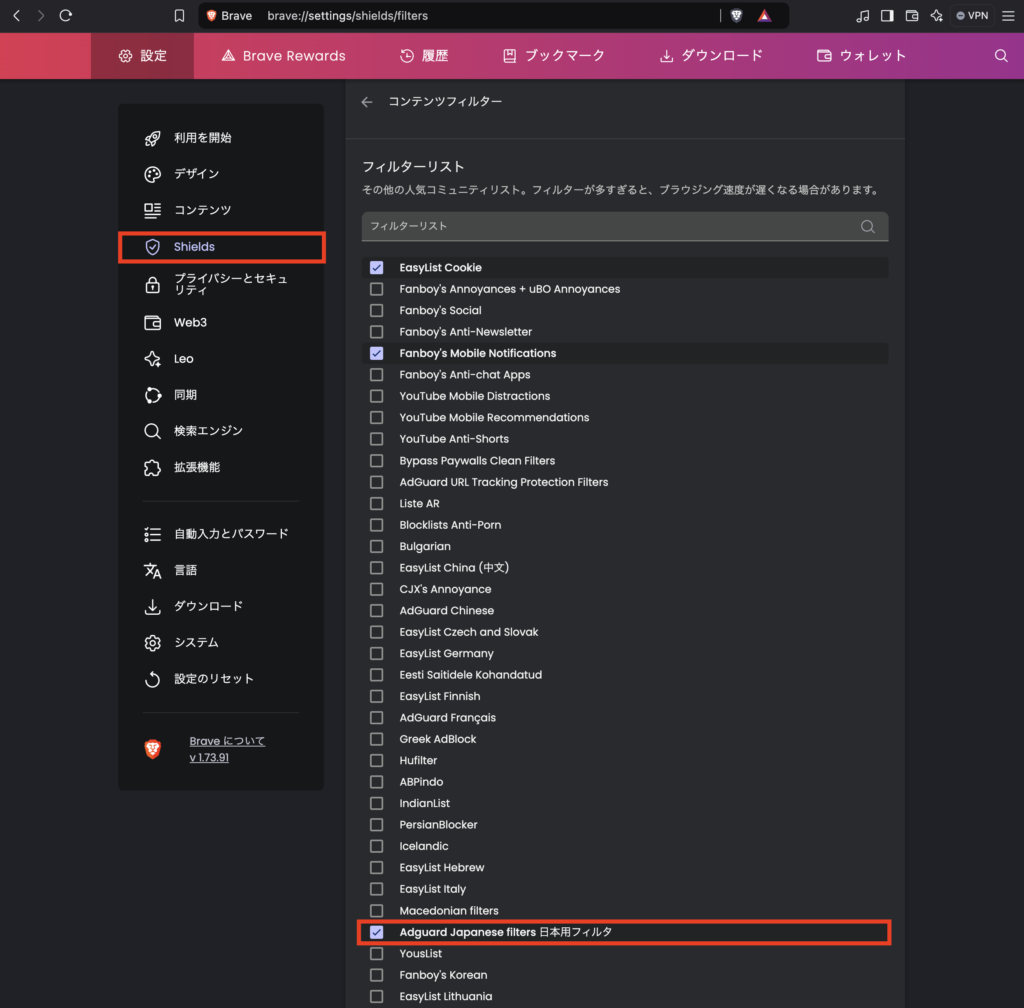1024x1008 pixels.
Task: Enable the AdGuard Français filter
Action: [x=376, y=717]
